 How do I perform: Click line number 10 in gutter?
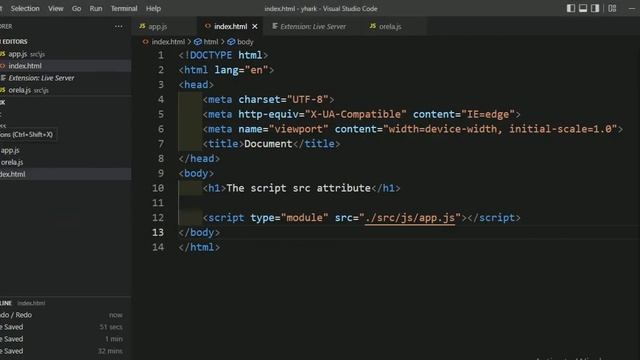158,188
